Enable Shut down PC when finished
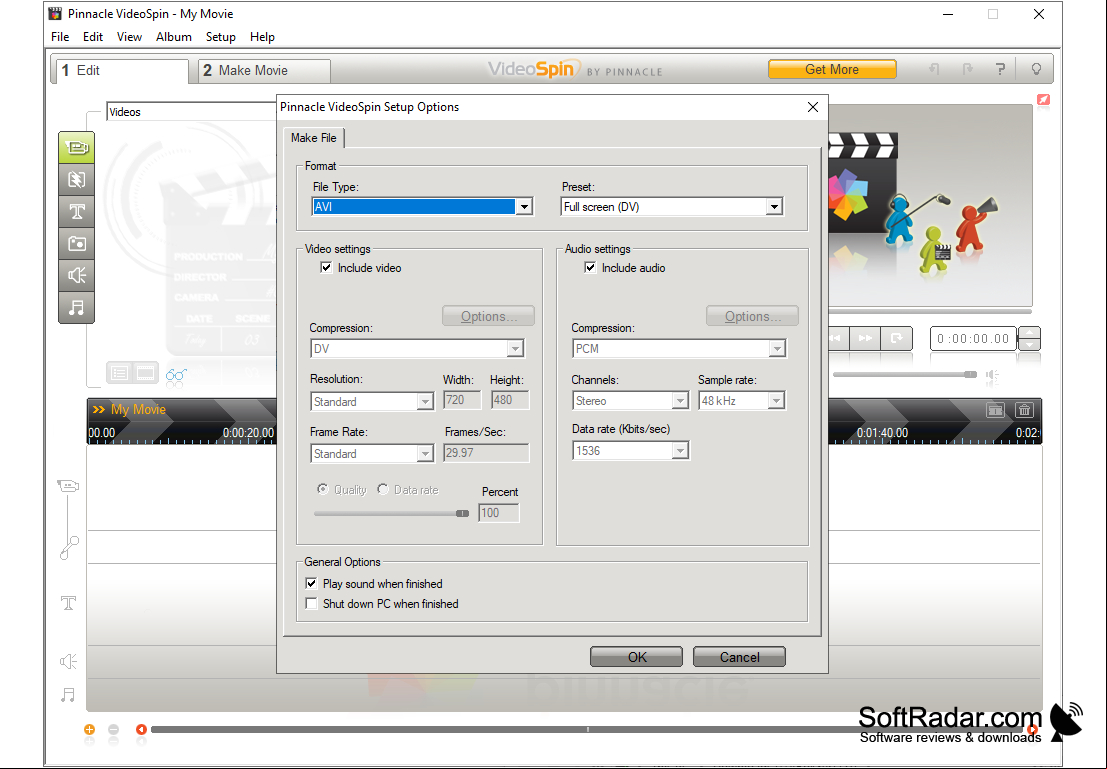This screenshot has width=1107, height=769. [311, 604]
